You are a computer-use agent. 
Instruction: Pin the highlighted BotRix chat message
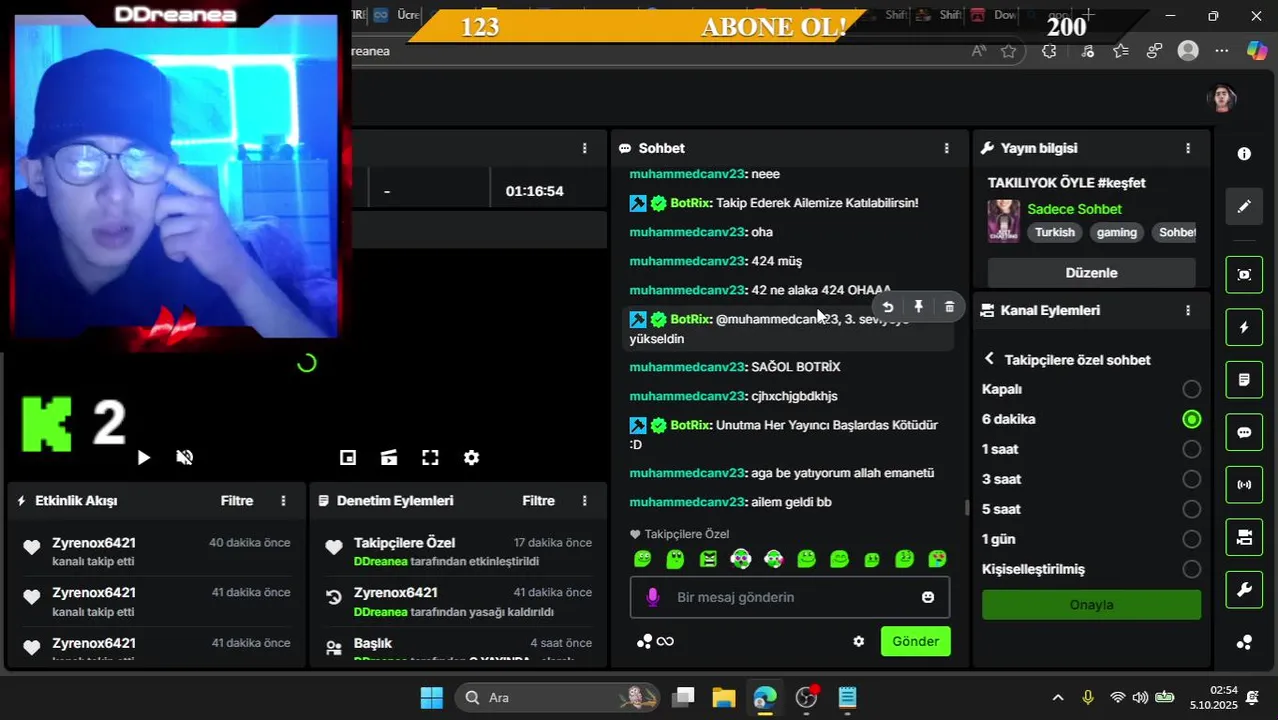pyautogui.click(x=918, y=307)
